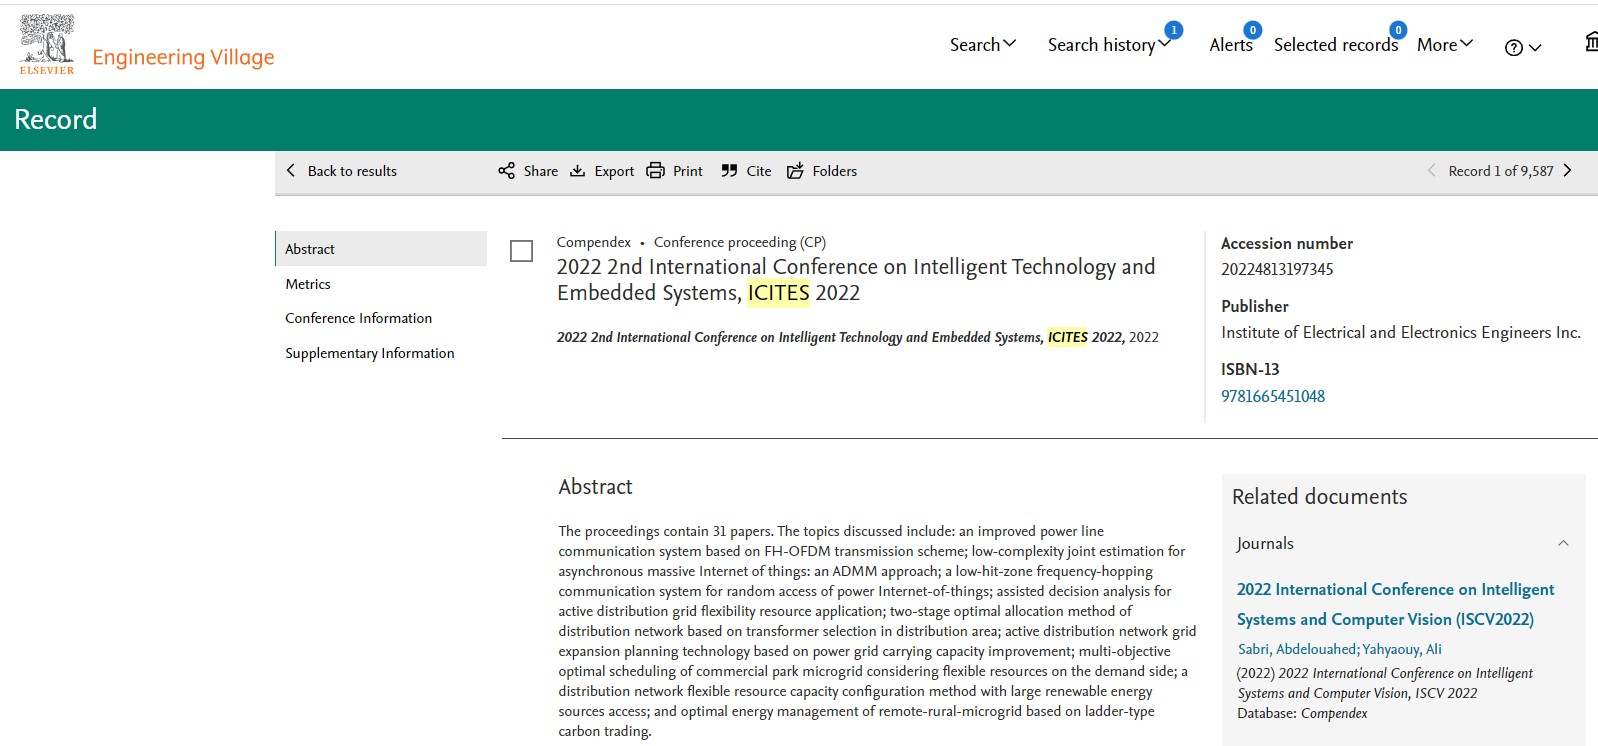Screen dimensions: 1598x746
Task: Click the Elsevier tree logo
Action: (47, 44)
